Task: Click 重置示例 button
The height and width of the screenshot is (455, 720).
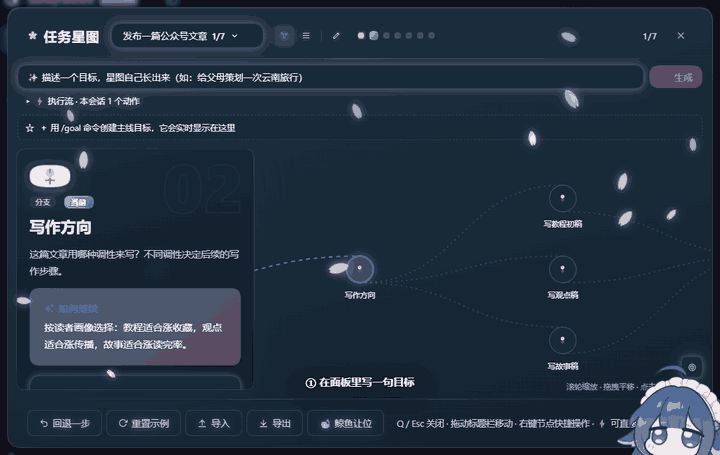Action: [x=144, y=423]
